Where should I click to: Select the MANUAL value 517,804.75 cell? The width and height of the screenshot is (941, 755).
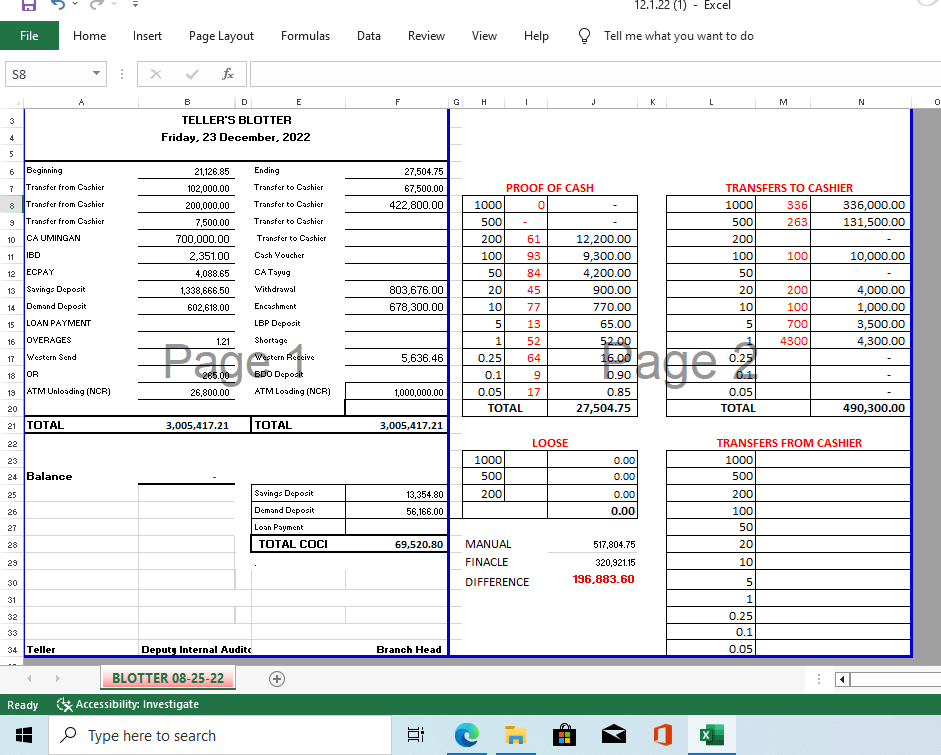[592, 544]
